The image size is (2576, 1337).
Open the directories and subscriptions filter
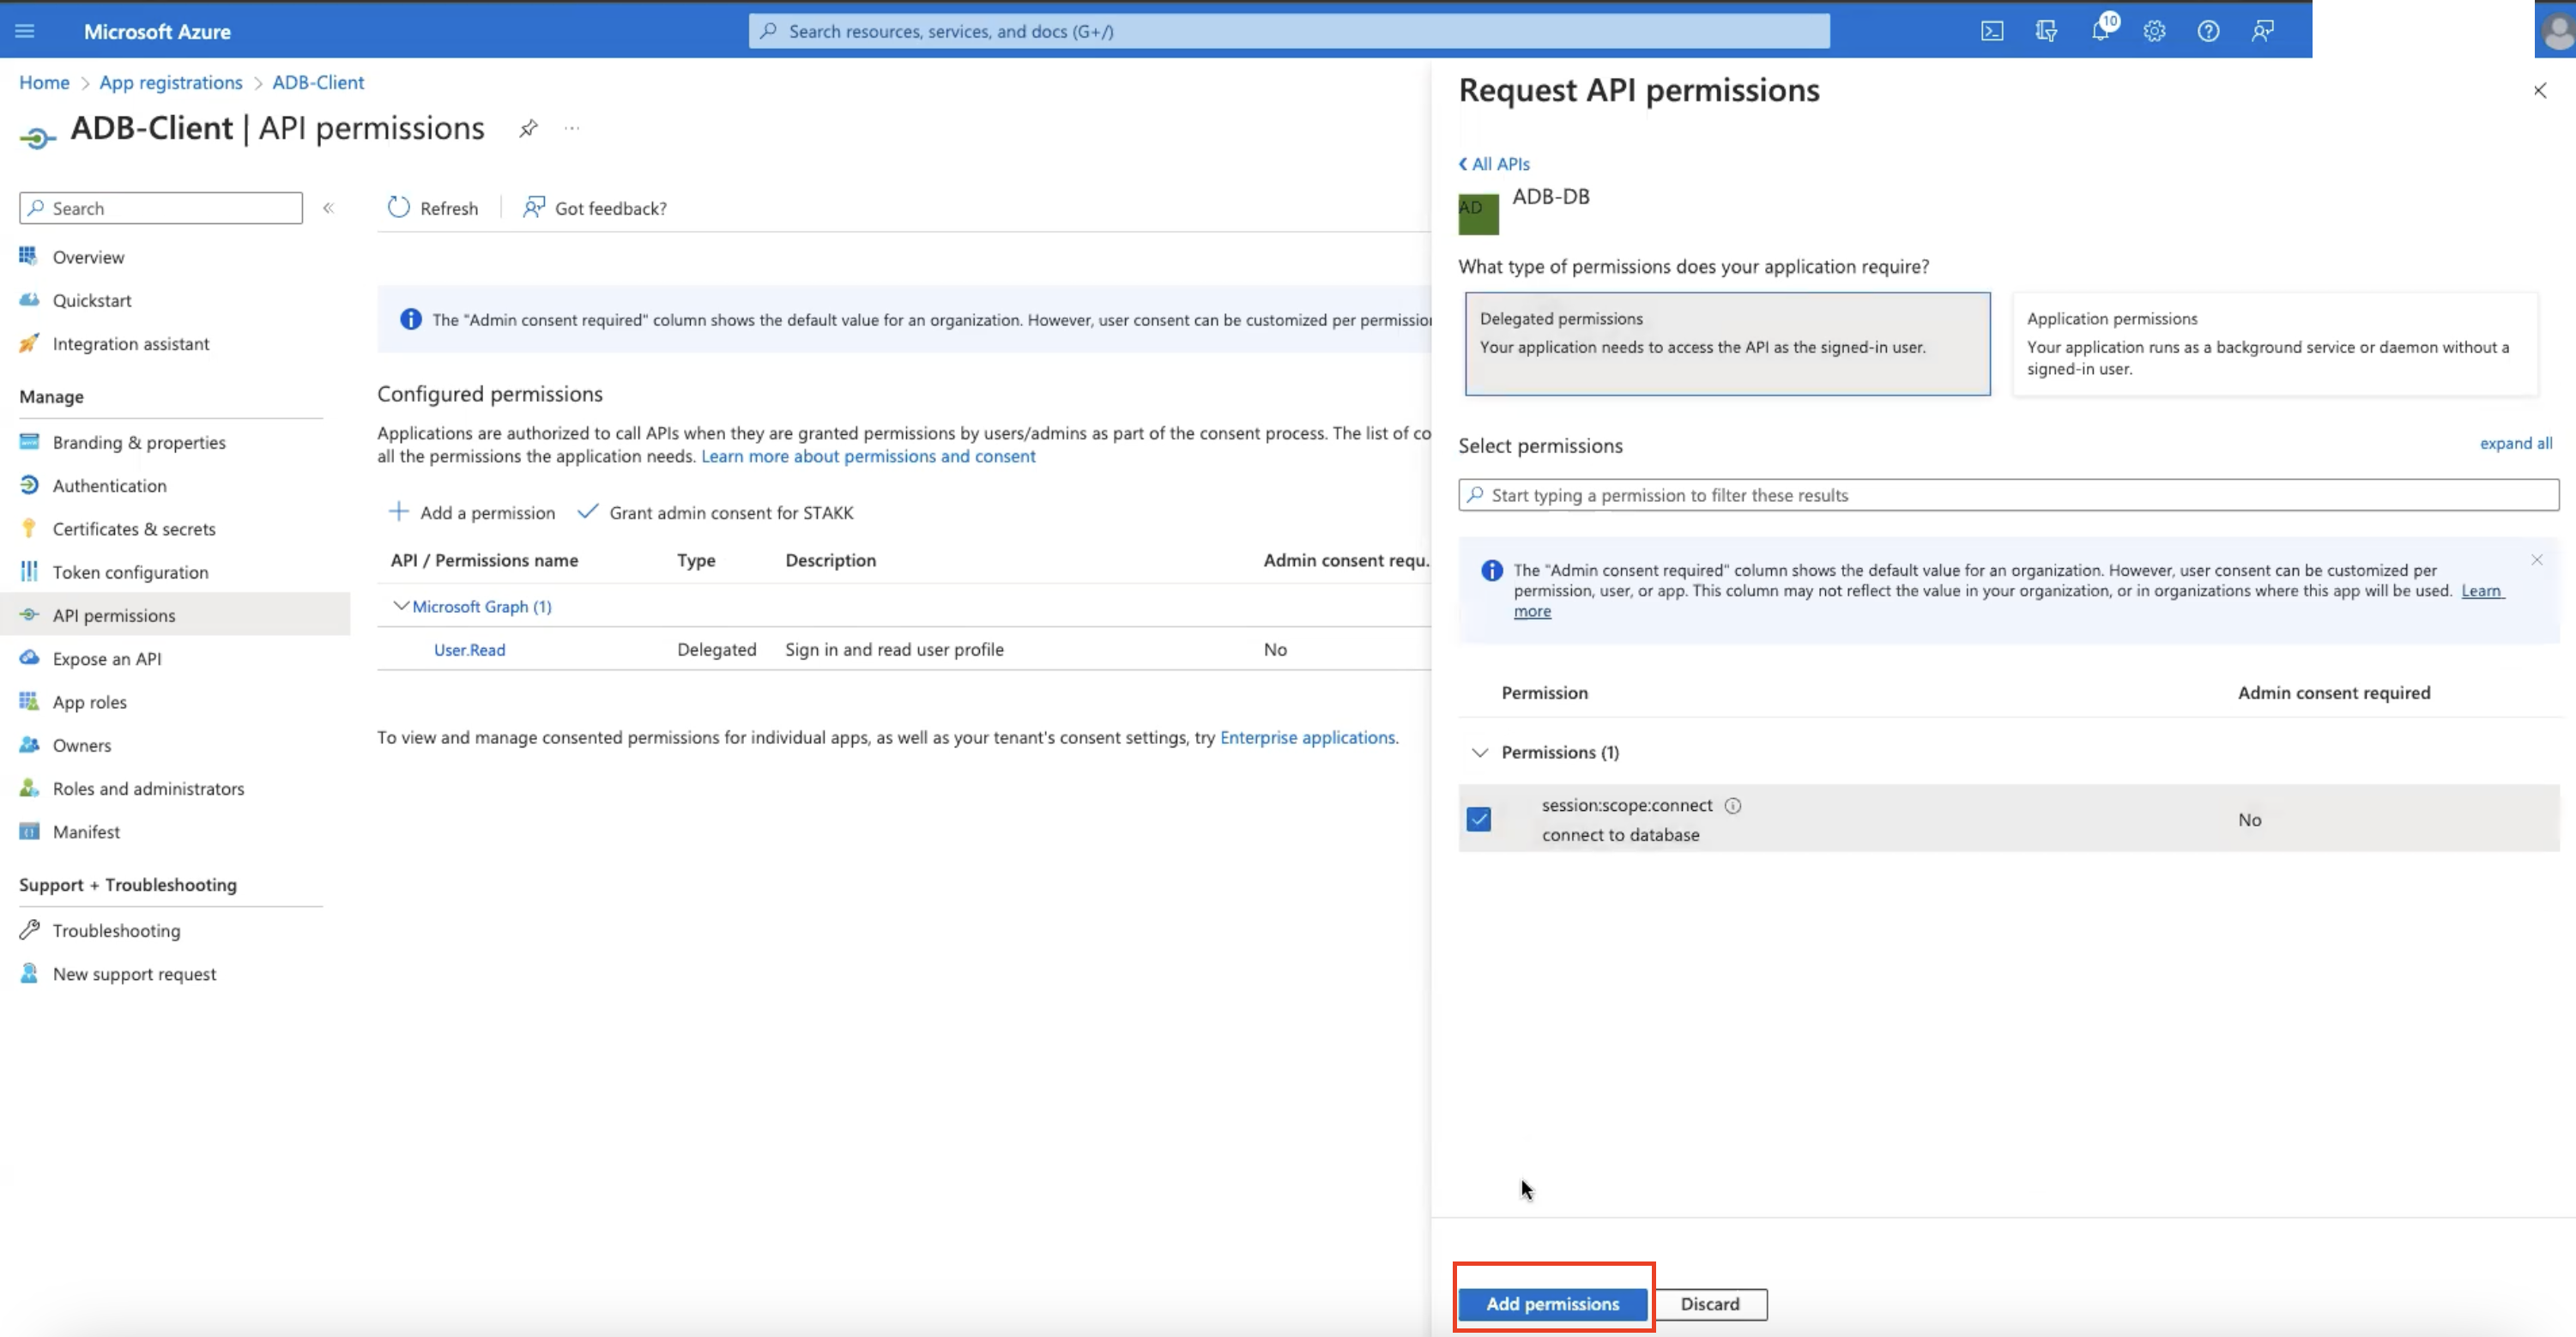tap(2046, 30)
